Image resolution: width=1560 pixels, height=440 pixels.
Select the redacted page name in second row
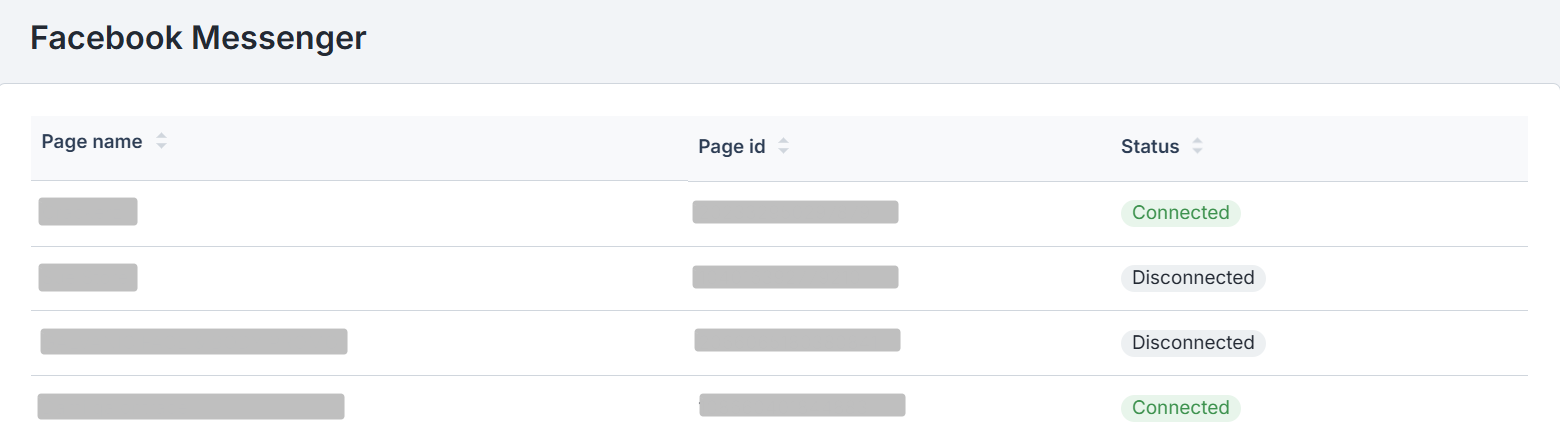point(88,277)
